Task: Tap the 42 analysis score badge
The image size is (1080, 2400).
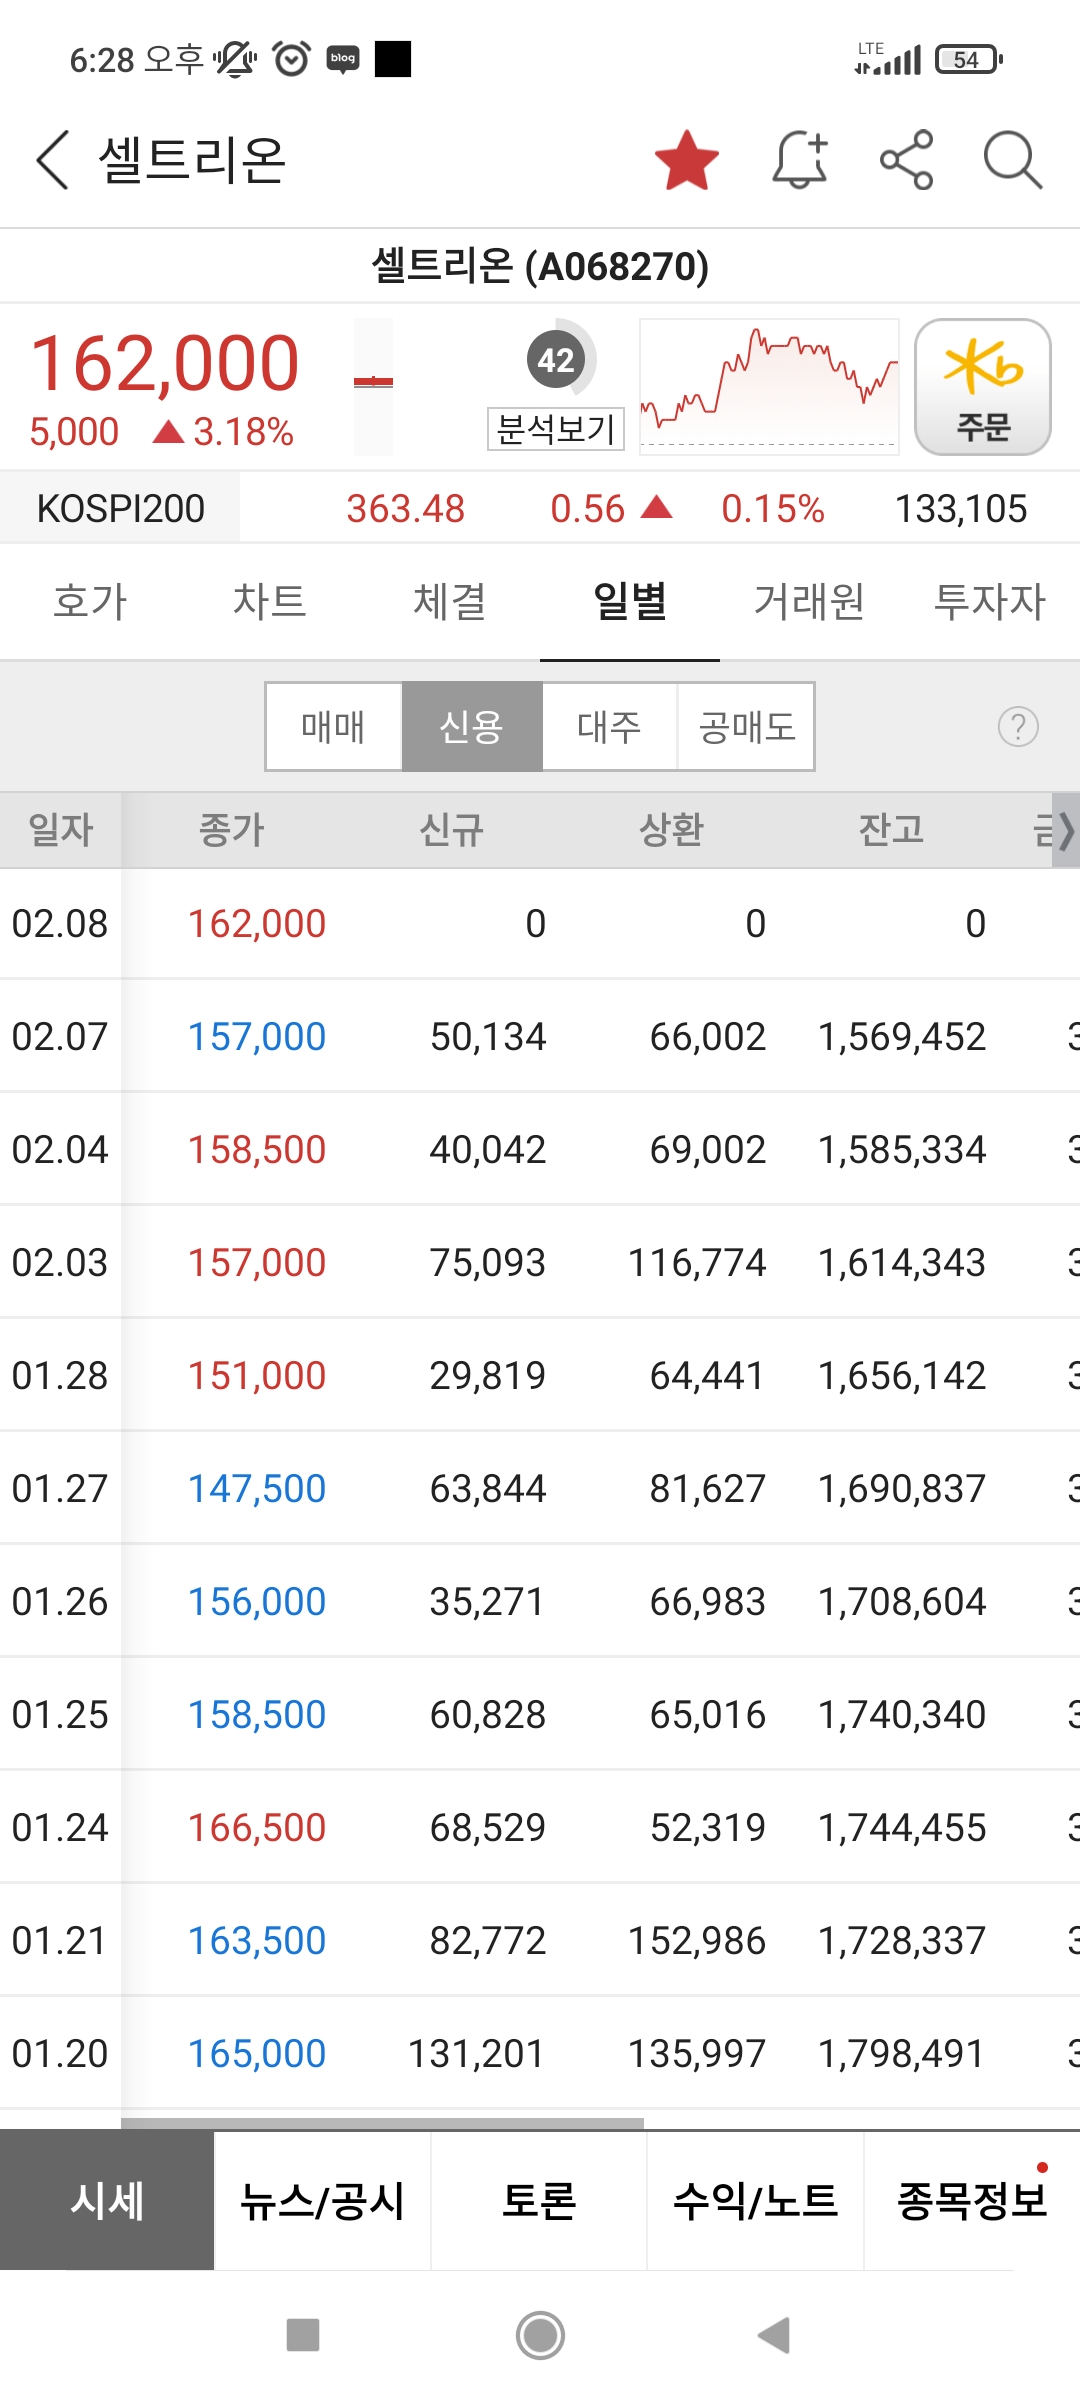Action: [556, 360]
